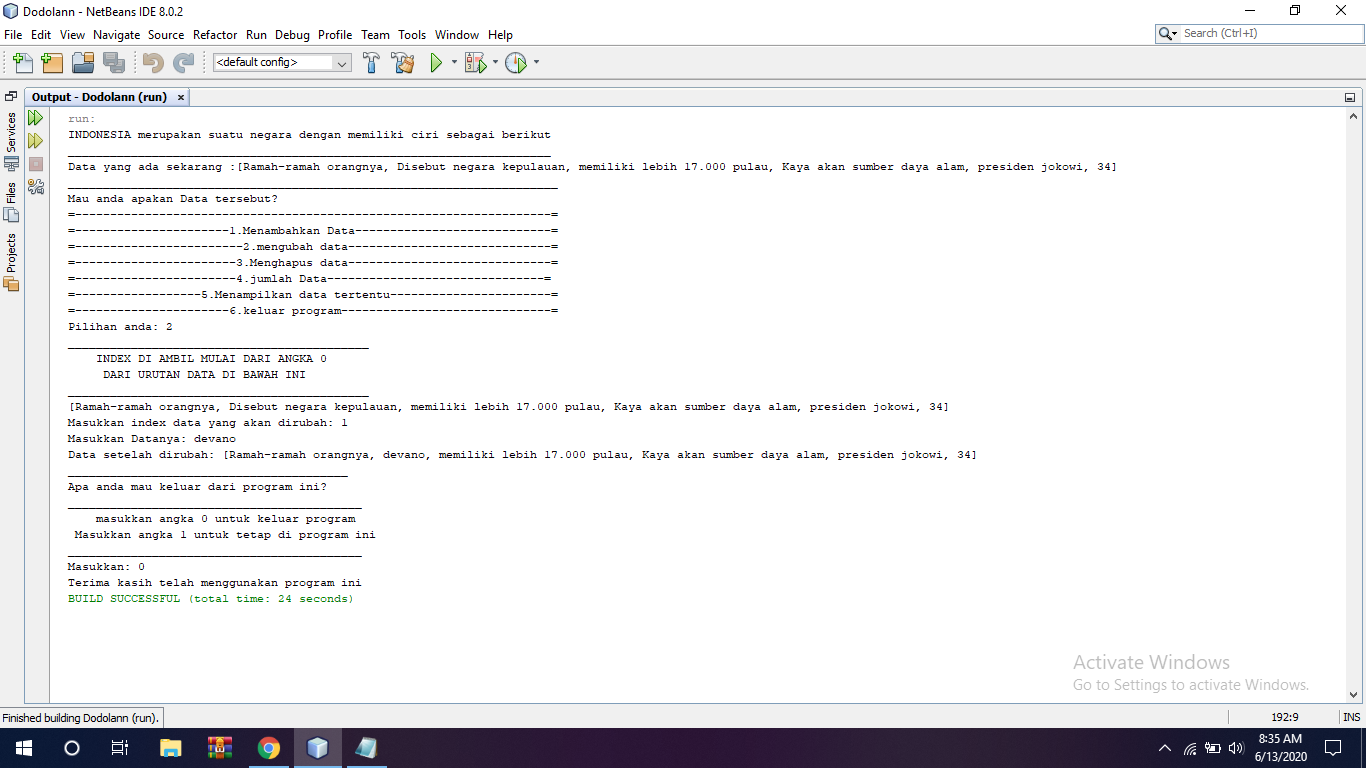This screenshot has width=1366, height=768.
Task: Profile the project with the clock icon
Action: coord(519,62)
